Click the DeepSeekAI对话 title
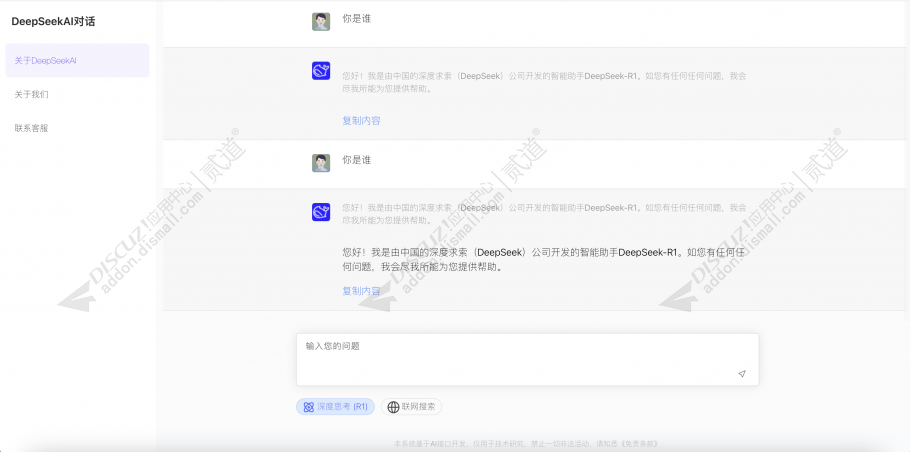Screen dimensions: 910x452 pos(53,22)
